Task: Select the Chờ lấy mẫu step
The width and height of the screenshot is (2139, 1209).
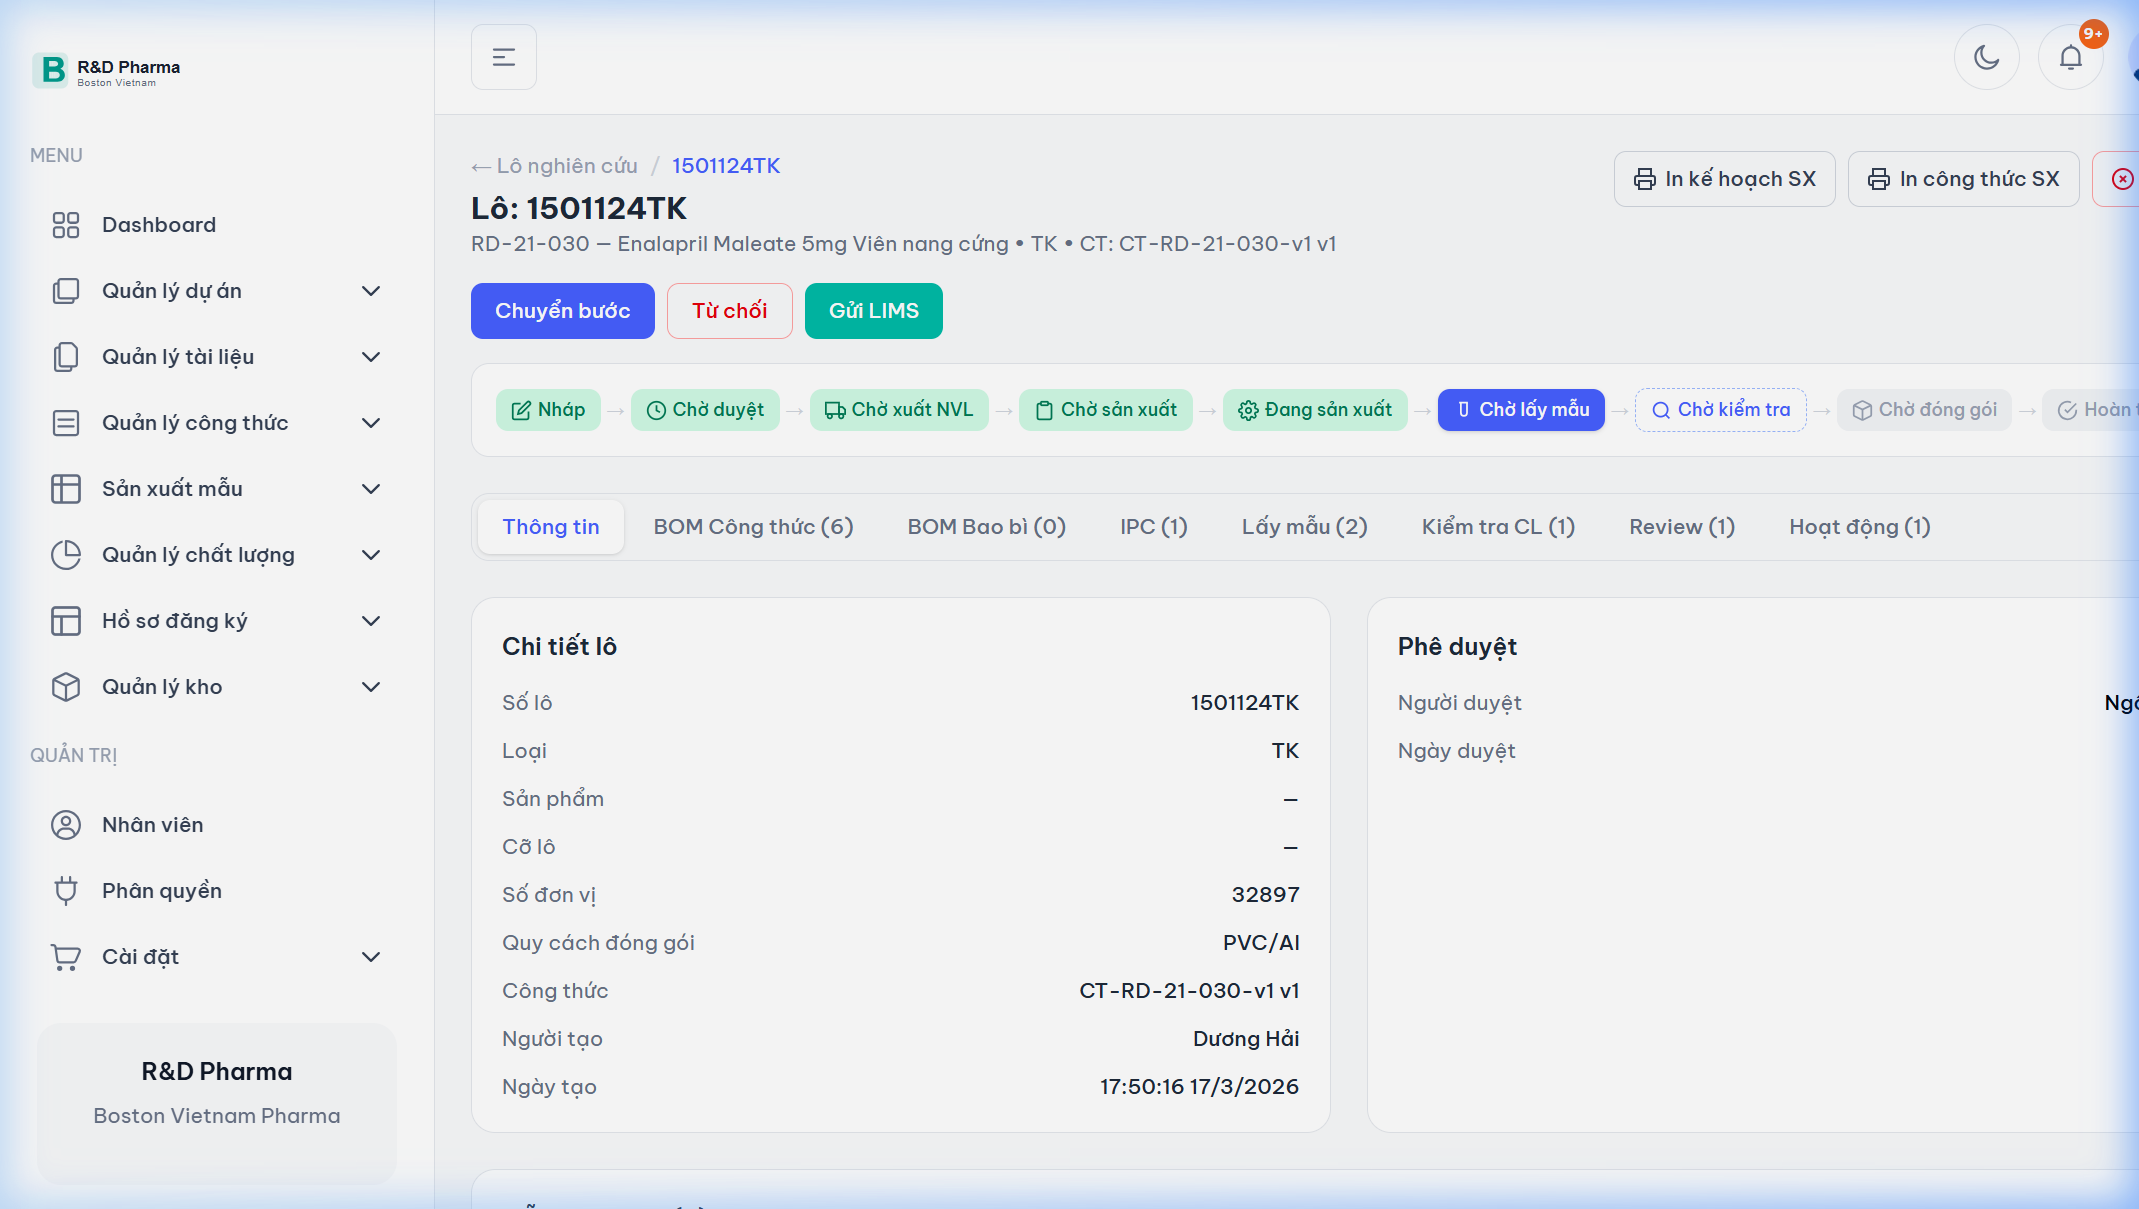Action: [1521, 410]
